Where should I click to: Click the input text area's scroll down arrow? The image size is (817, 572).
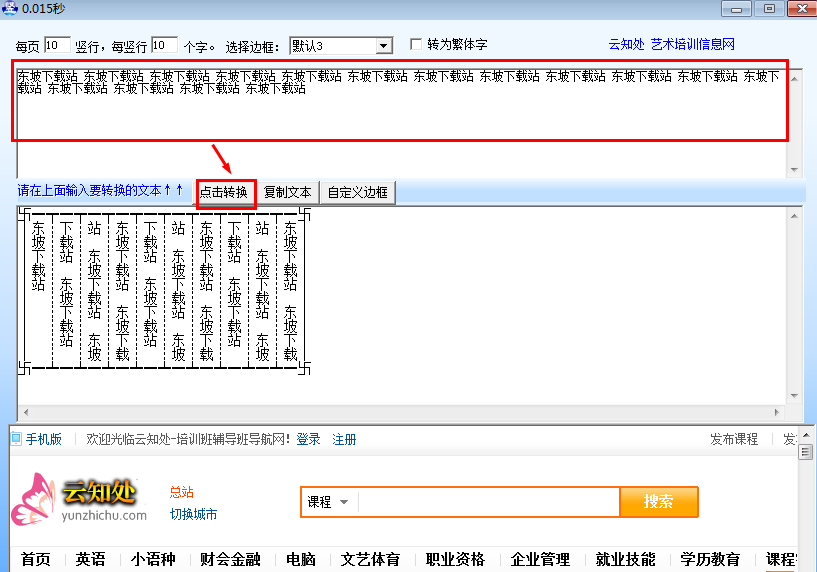point(794,170)
